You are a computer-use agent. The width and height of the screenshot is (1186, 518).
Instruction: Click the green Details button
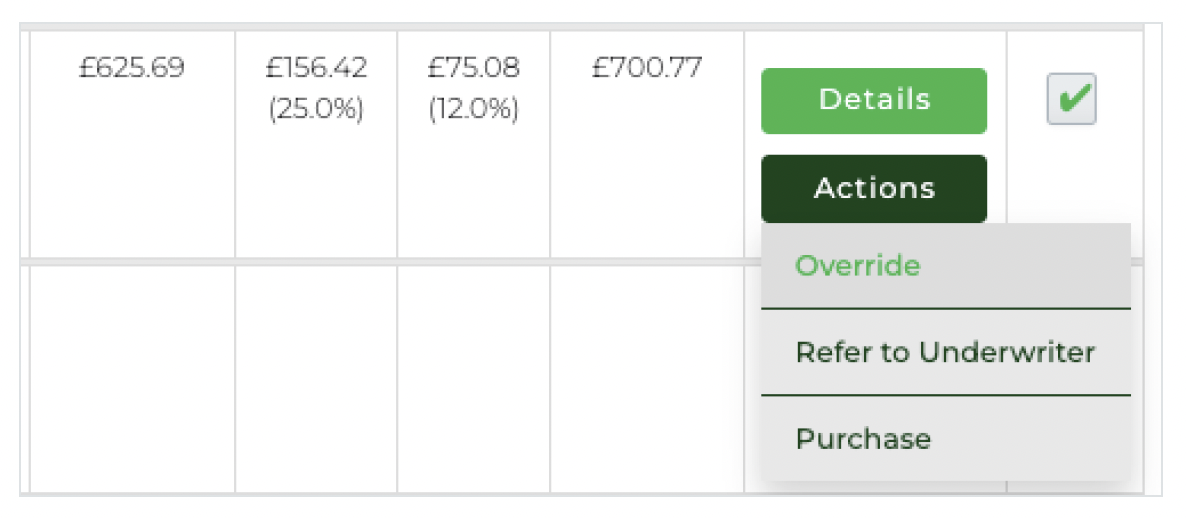(x=873, y=100)
